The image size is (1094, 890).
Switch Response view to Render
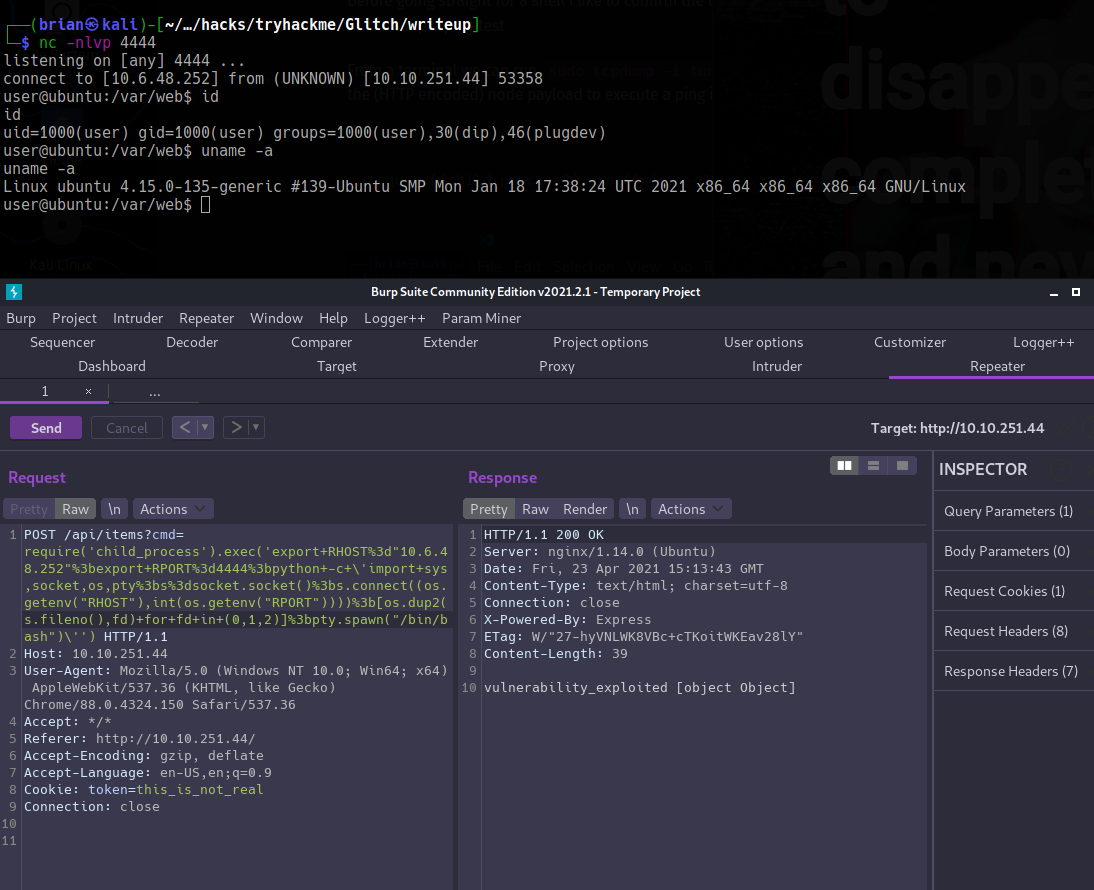pos(585,509)
